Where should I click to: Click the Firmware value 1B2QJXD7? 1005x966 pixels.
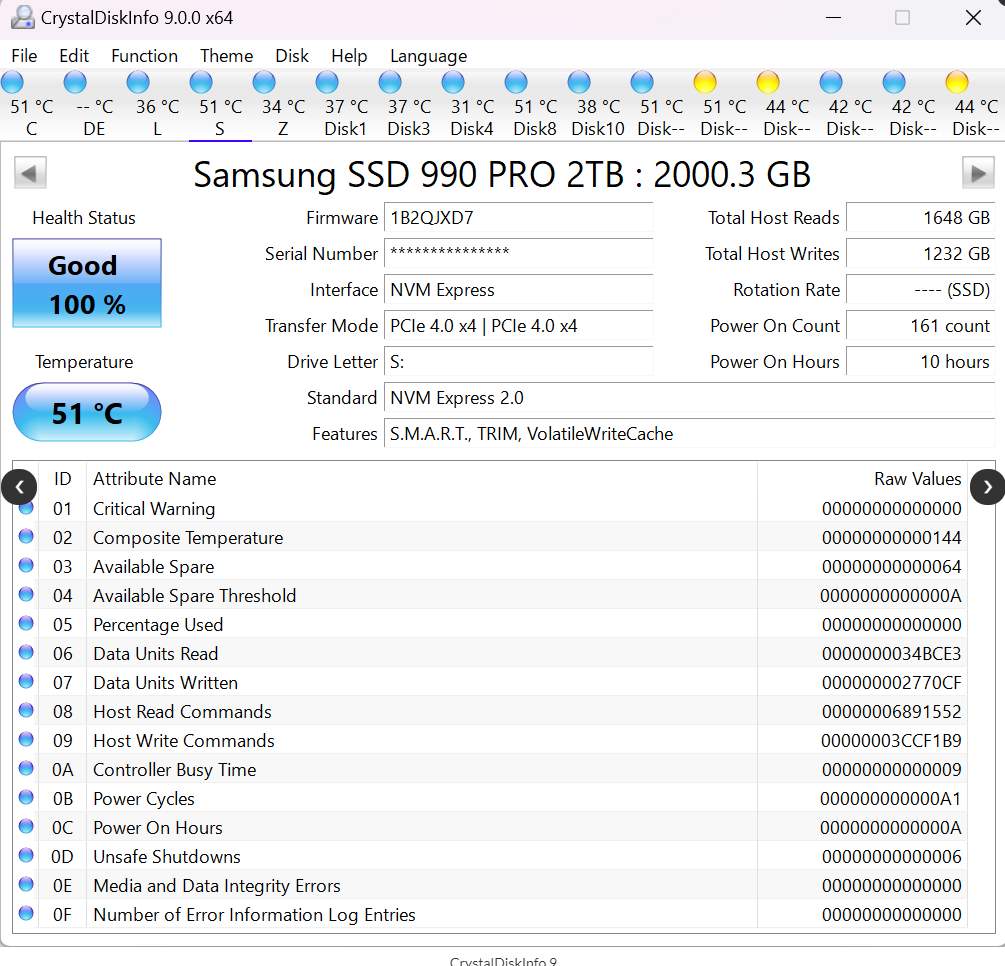(519, 218)
